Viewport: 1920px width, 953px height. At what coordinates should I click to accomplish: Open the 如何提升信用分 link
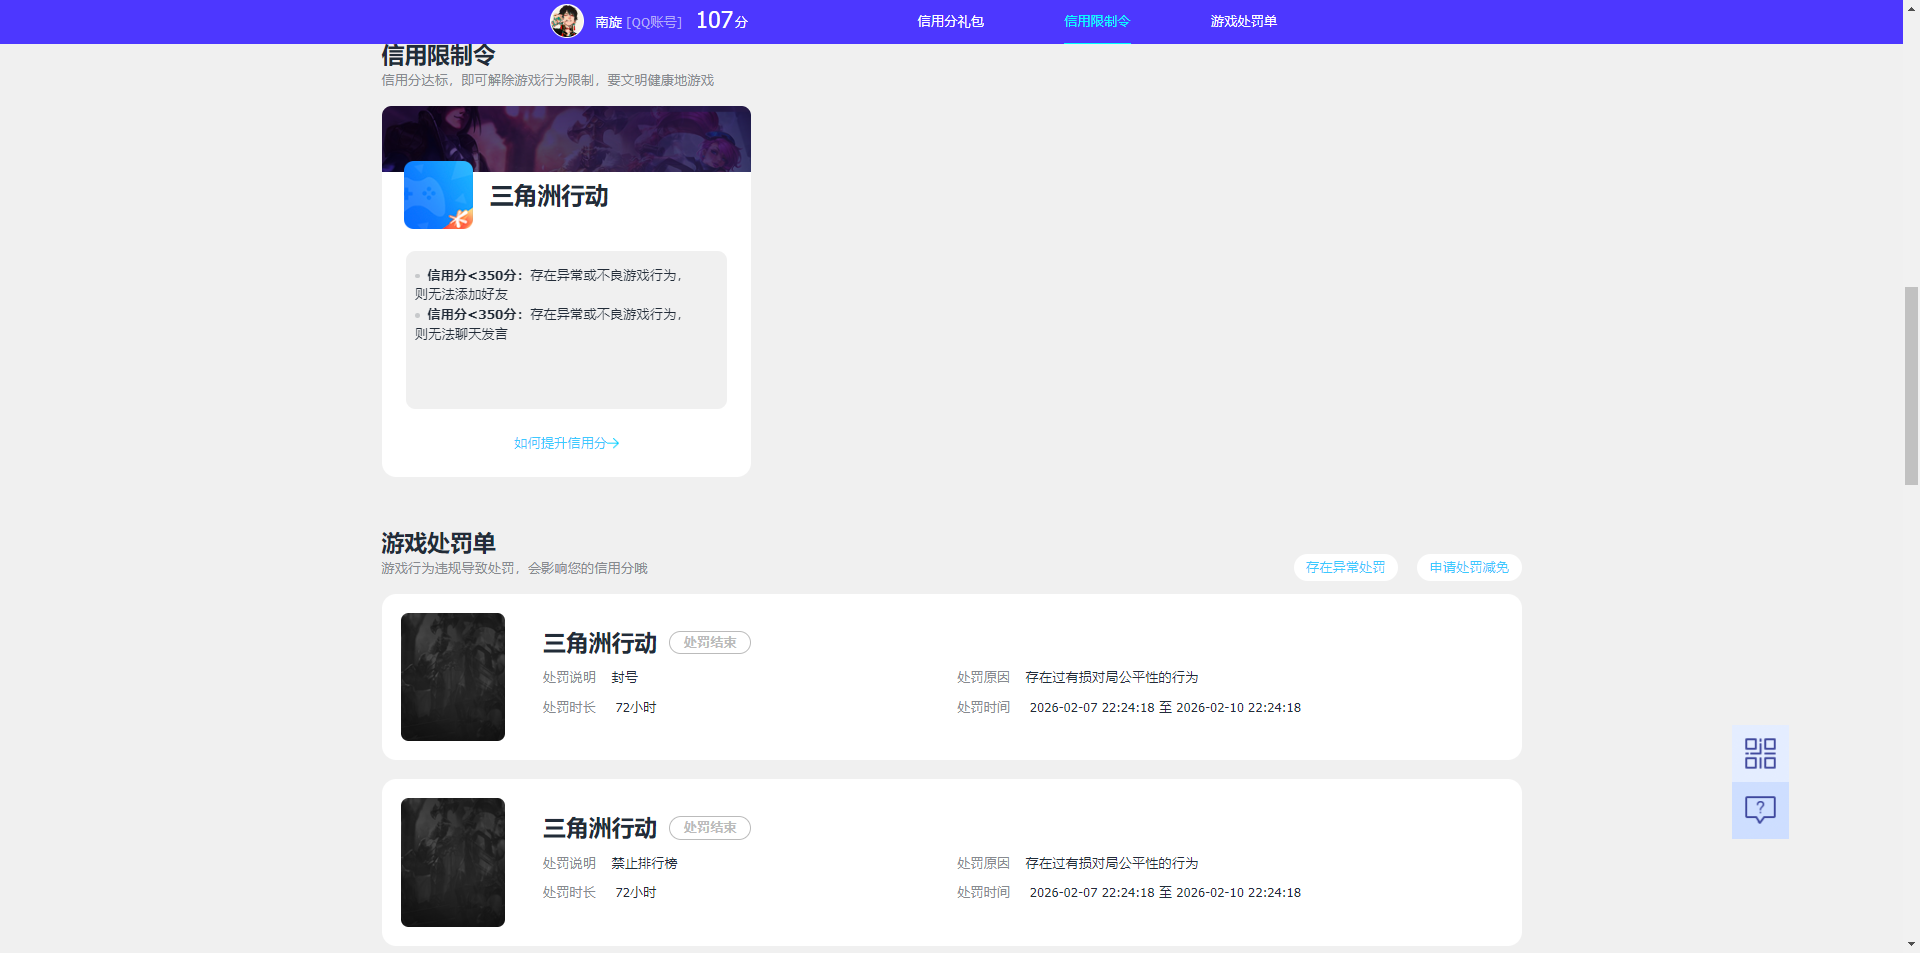click(567, 443)
